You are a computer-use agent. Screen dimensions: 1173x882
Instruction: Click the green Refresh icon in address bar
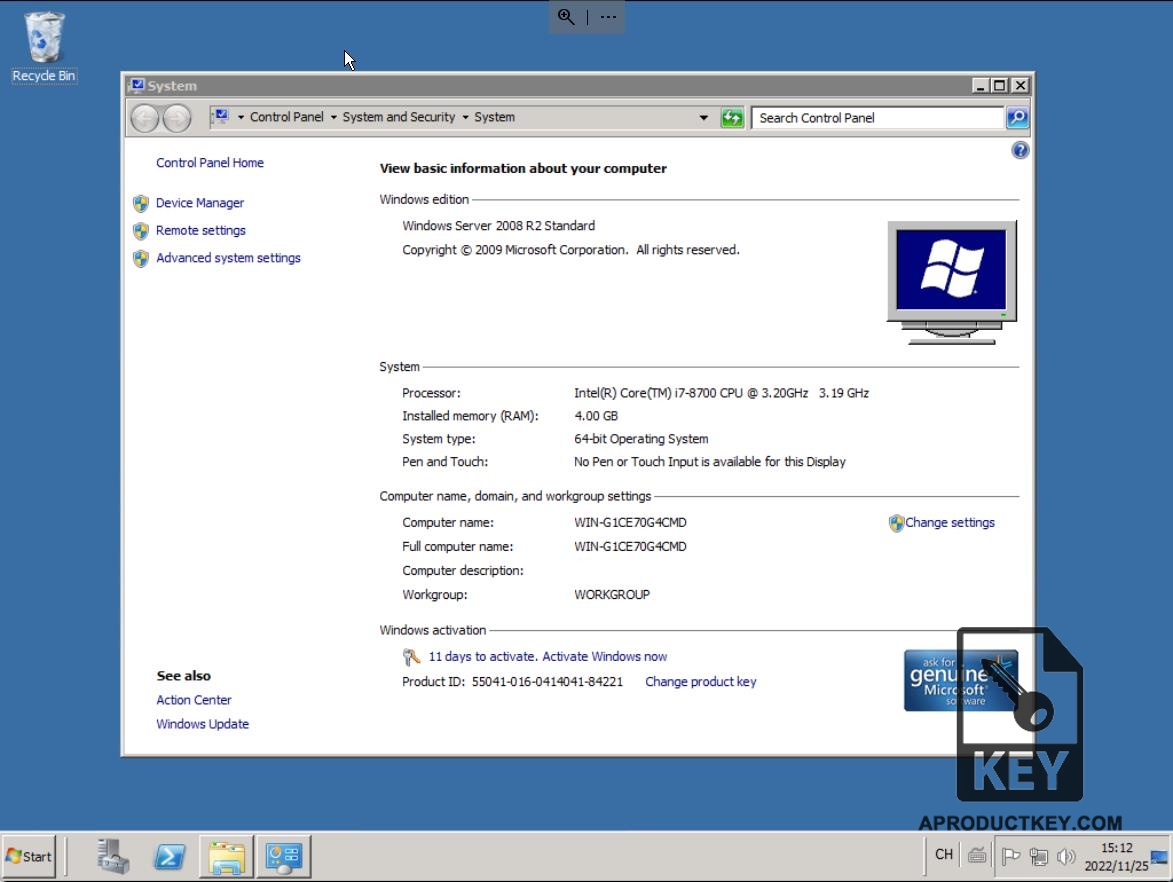click(732, 117)
